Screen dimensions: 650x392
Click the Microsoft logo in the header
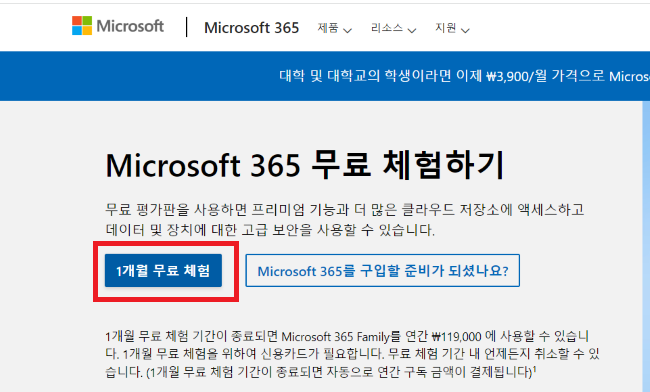118,26
